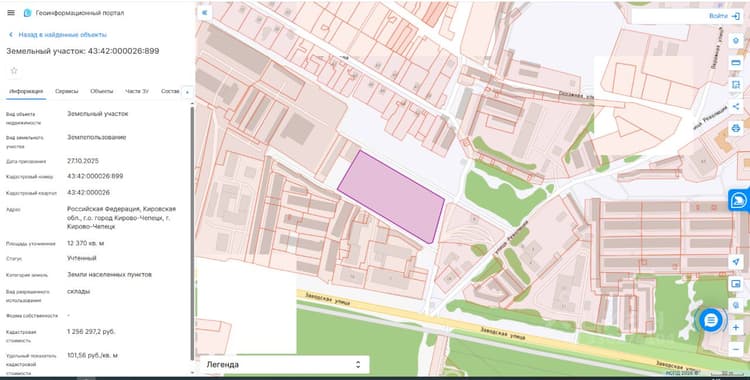
Task: Expand the Легенда panel
Action: (284, 365)
